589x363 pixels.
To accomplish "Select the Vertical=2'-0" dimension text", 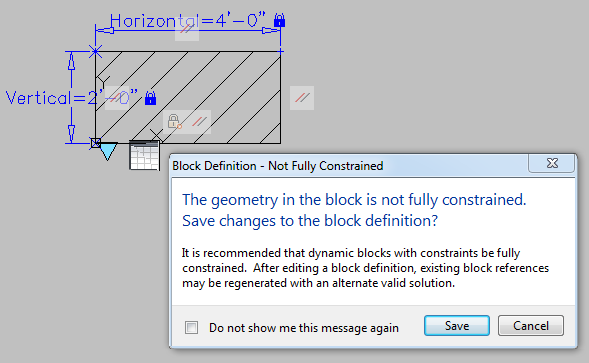I will (71, 98).
